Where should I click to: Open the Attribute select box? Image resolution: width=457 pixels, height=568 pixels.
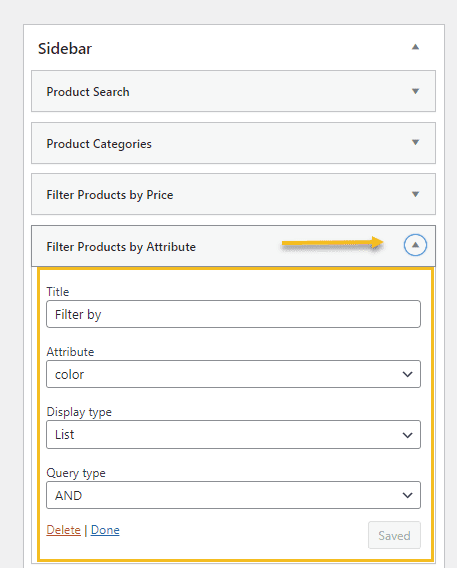coord(233,374)
